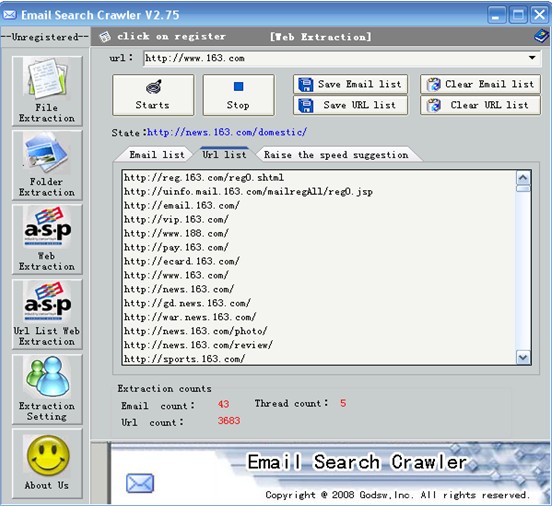The height and width of the screenshot is (507, 552).
Task: Choose Url List Web Extraction icon
Action: pyautogui.click(x=47, y=314)
